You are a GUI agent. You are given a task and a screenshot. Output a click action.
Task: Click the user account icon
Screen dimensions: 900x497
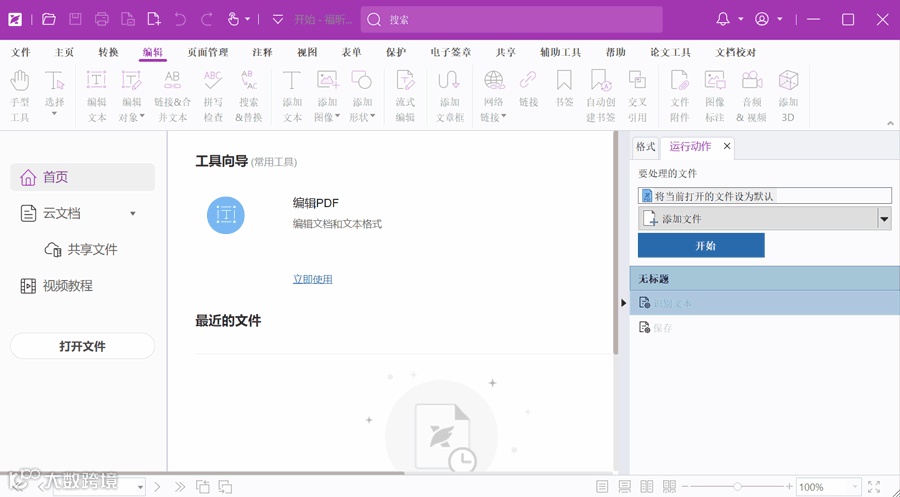(x=762, y=20)
